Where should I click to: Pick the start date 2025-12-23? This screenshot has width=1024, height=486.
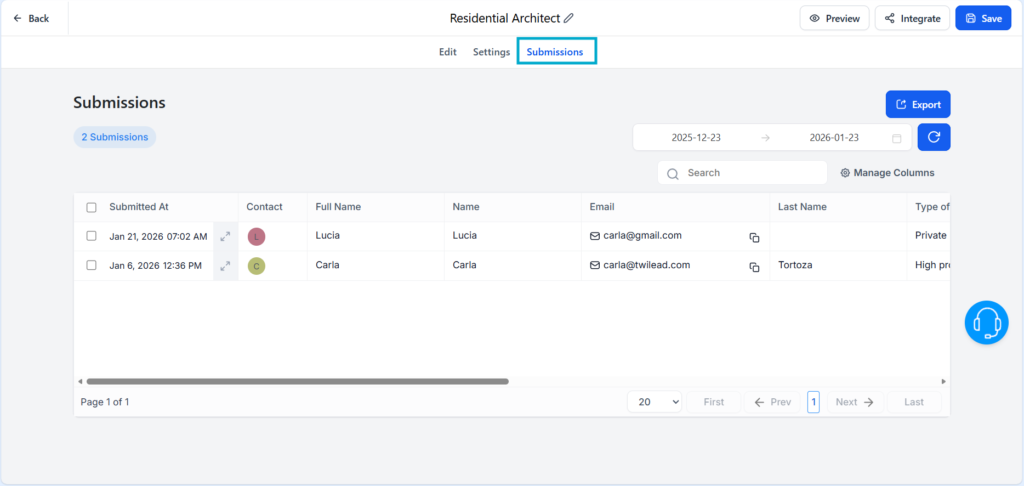click(696, 138)
